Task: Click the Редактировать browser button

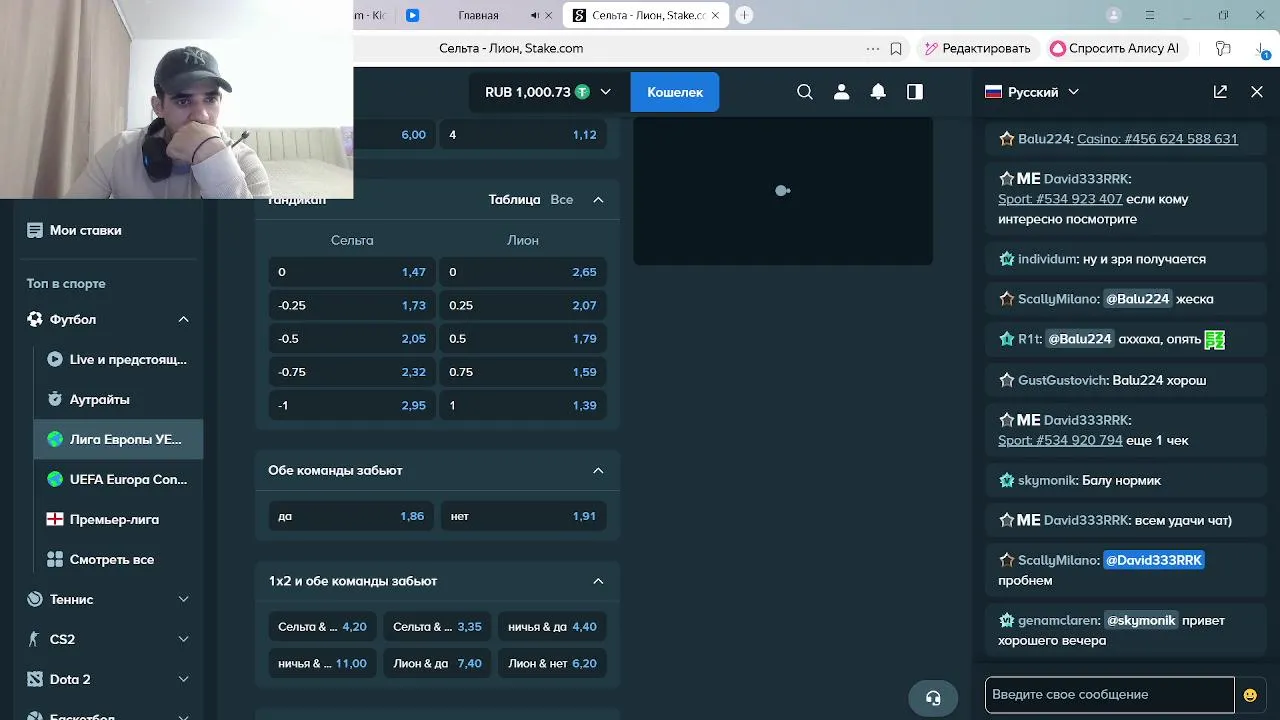Action: click(x=977, y=48)
